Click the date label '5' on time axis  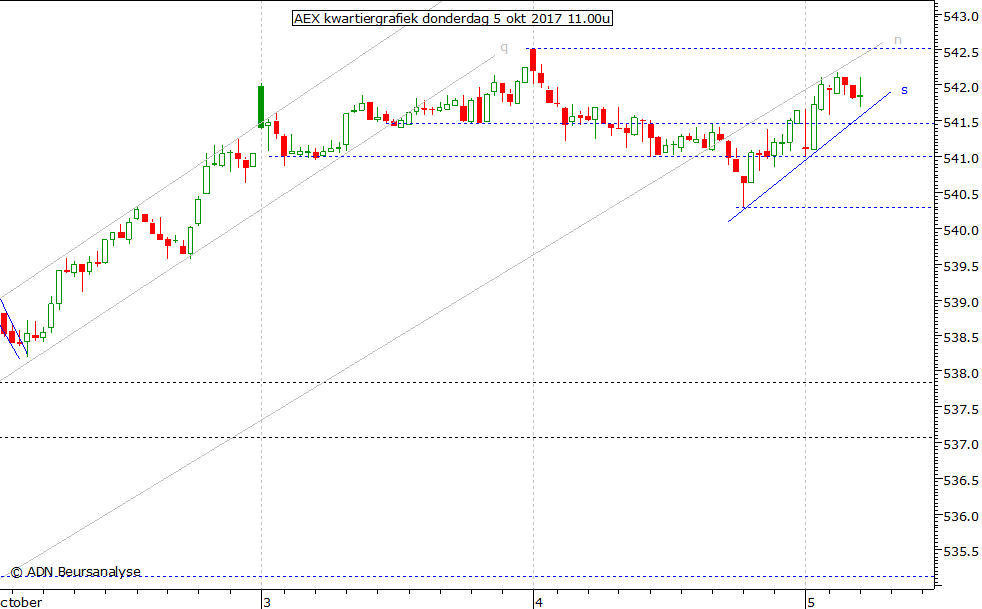[811, 602]
